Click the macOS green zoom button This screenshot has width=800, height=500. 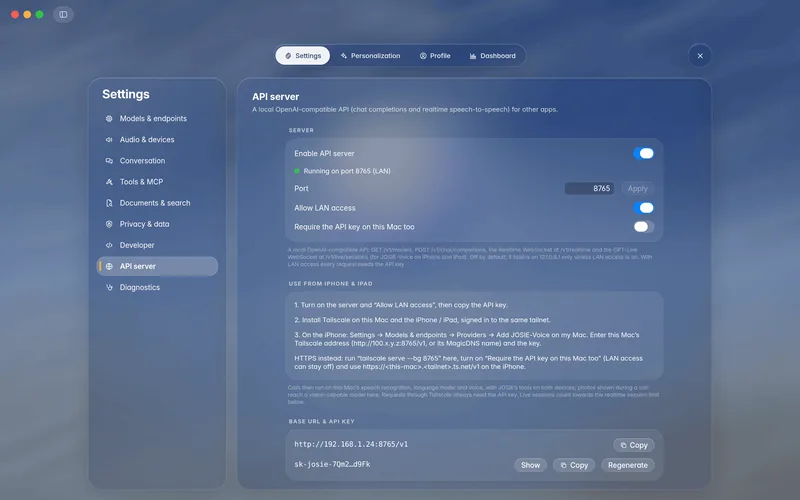click(39, 14)
